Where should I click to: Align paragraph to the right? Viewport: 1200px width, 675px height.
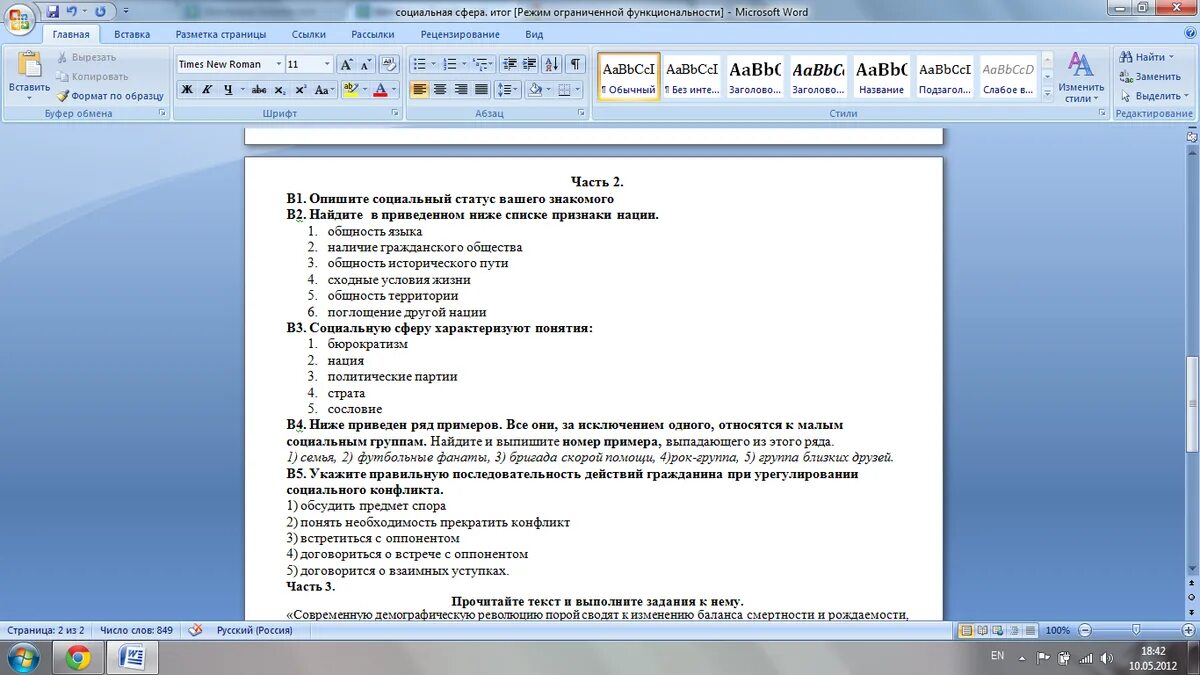(460, 90)
